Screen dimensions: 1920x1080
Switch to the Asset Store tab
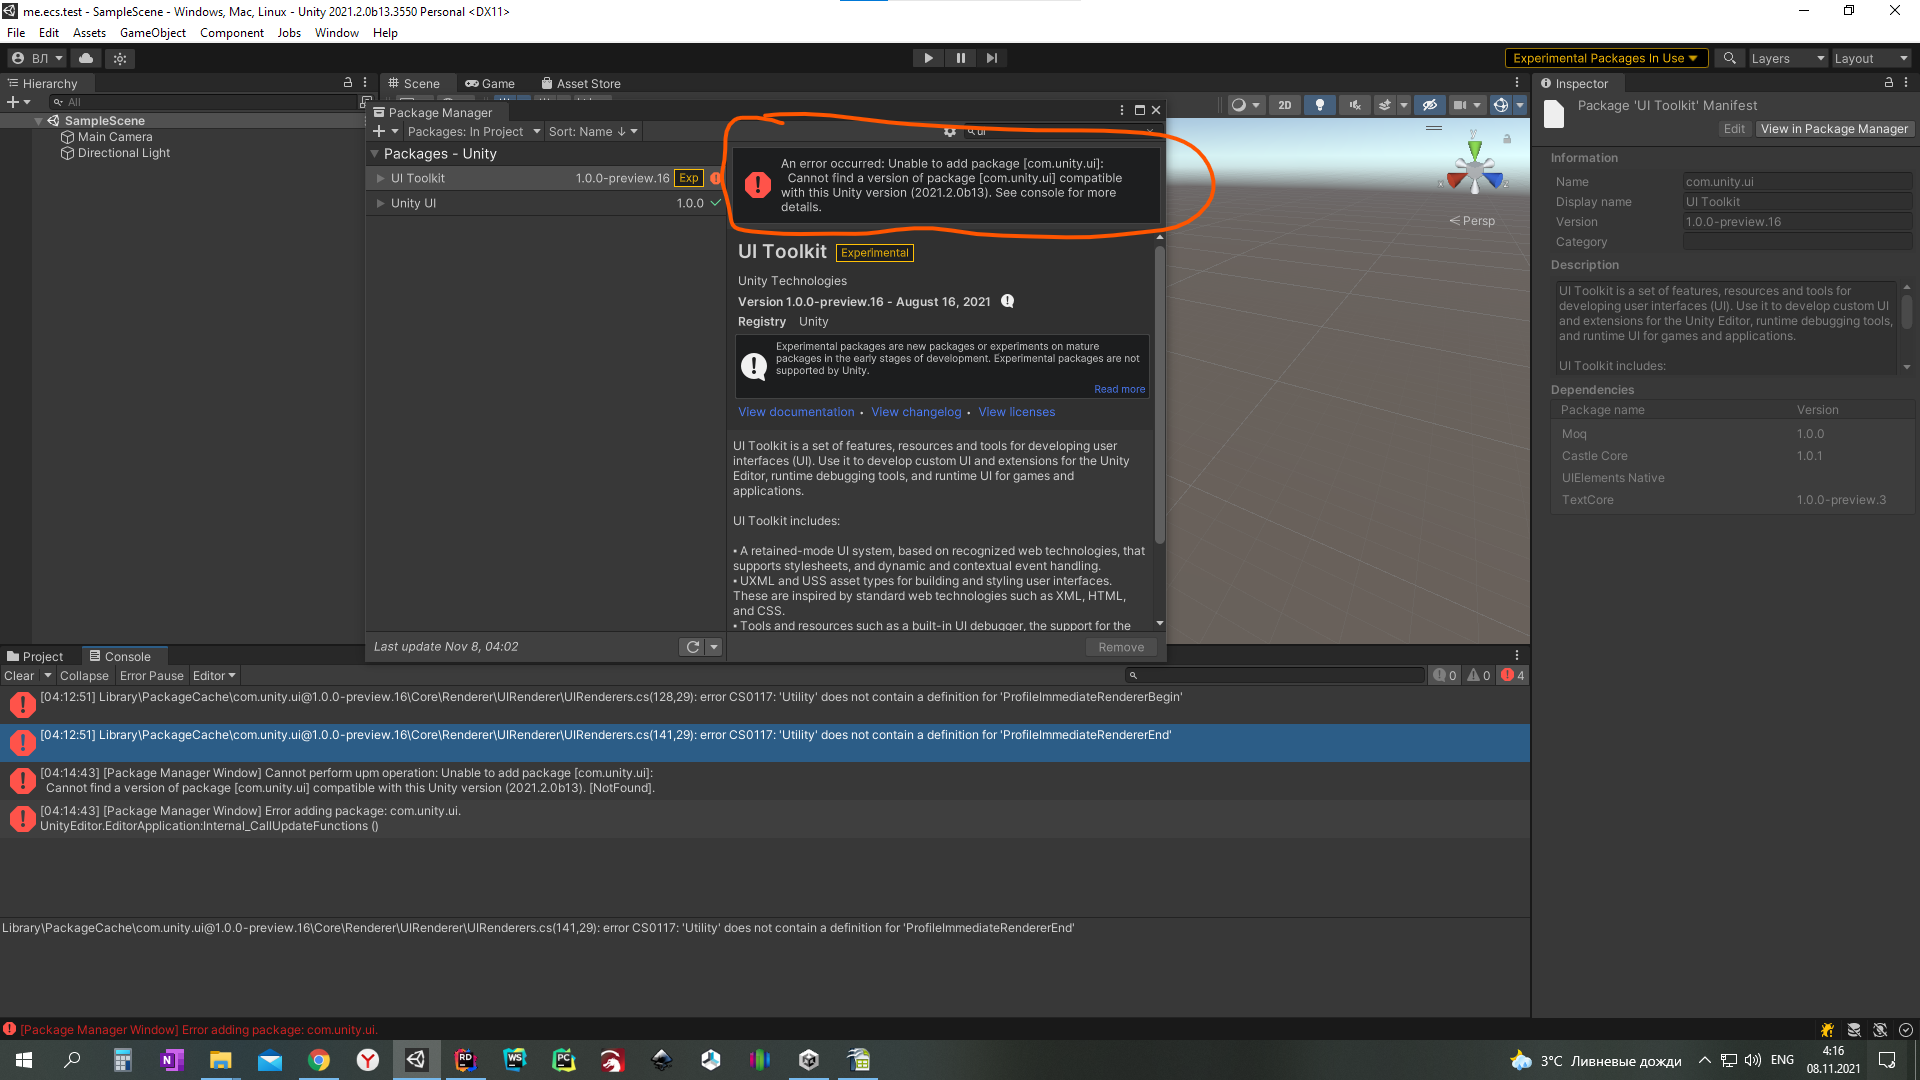580,84
